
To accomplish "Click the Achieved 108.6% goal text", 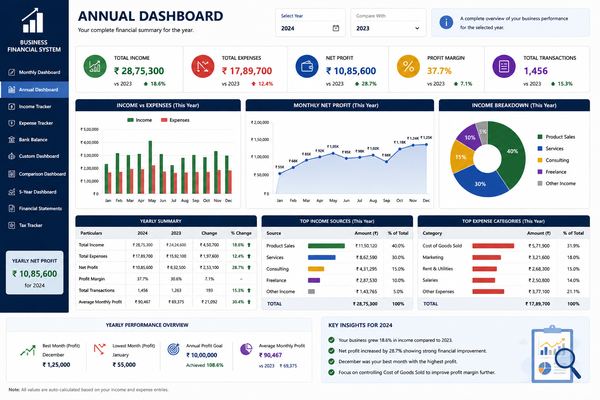I will click(x=204, y=365).
